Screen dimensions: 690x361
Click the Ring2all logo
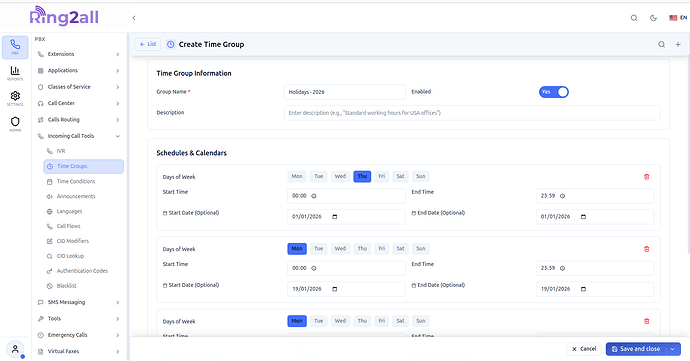(x=64, y=17)
